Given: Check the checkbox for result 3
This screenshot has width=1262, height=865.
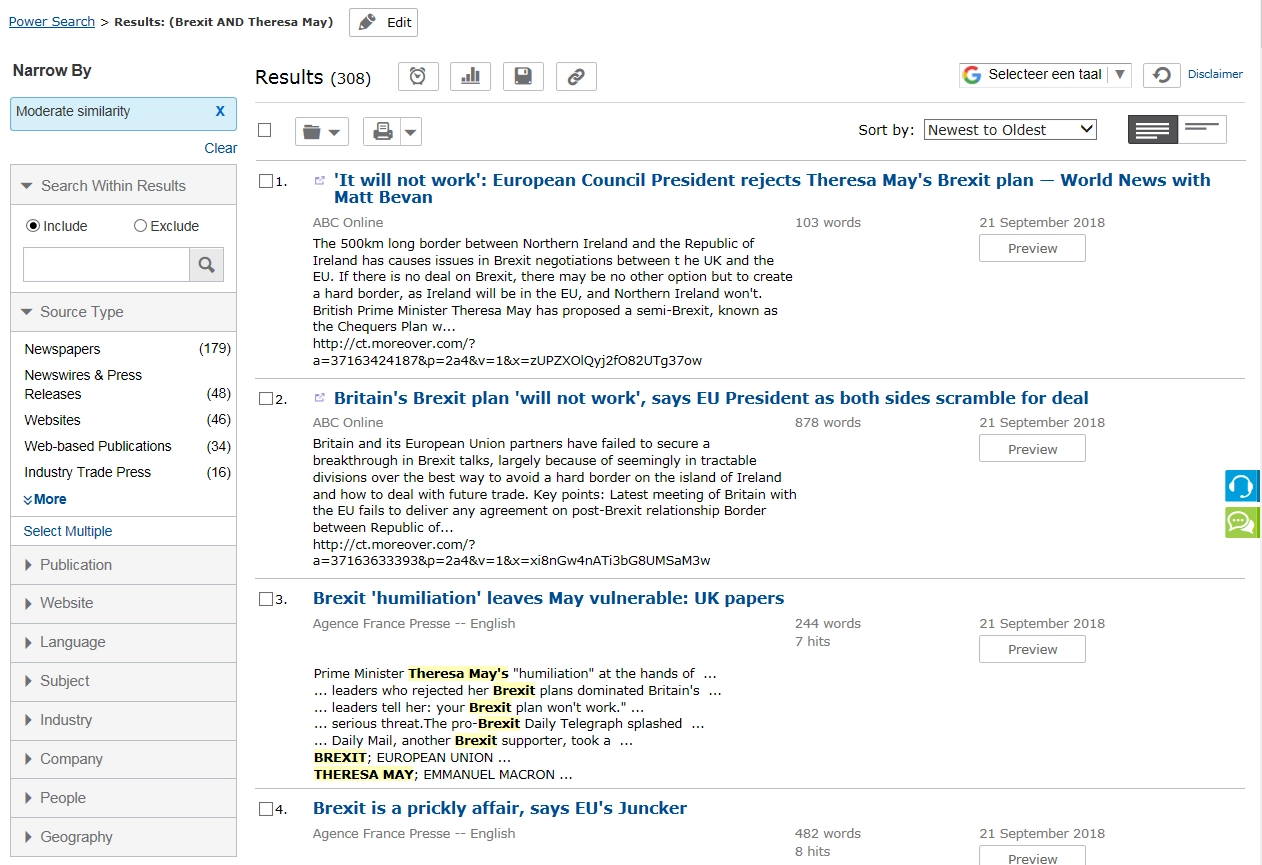Looking at the screenshot, I should coord(265,599).
